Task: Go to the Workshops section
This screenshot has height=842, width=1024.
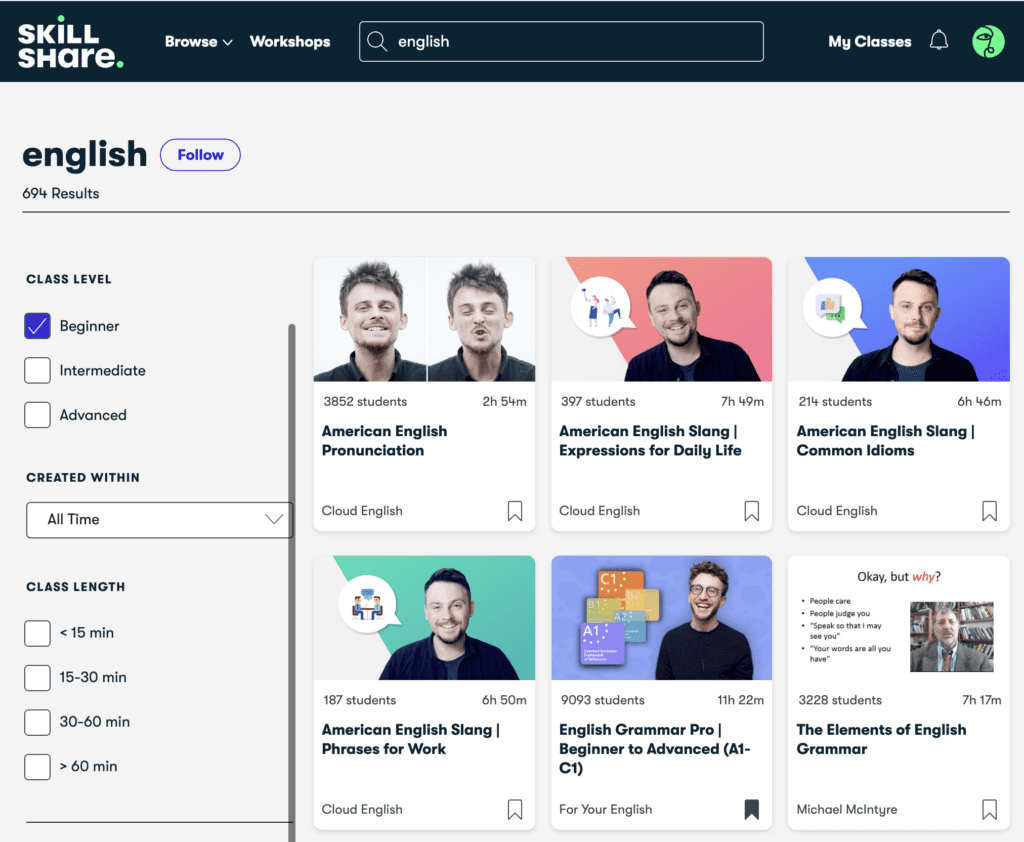Action: pyautogui.click(x=290, y=41)
